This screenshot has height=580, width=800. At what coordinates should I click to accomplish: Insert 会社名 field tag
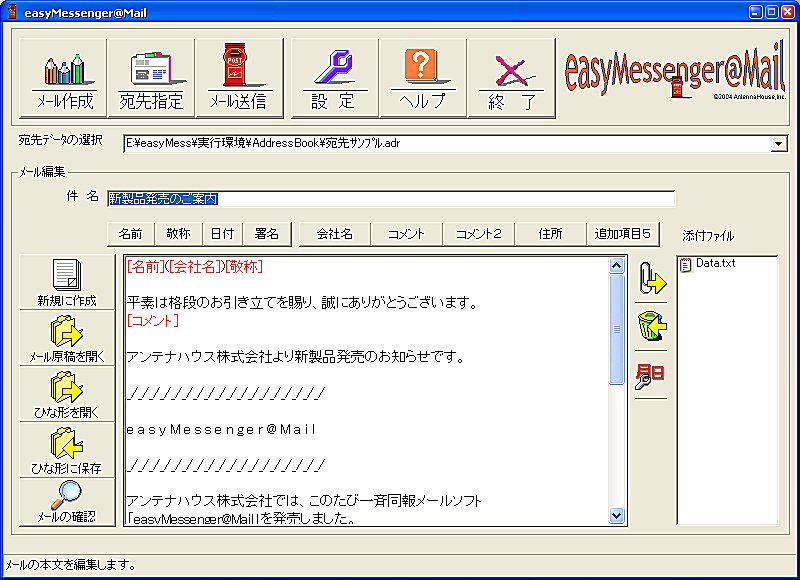point(335,234)
